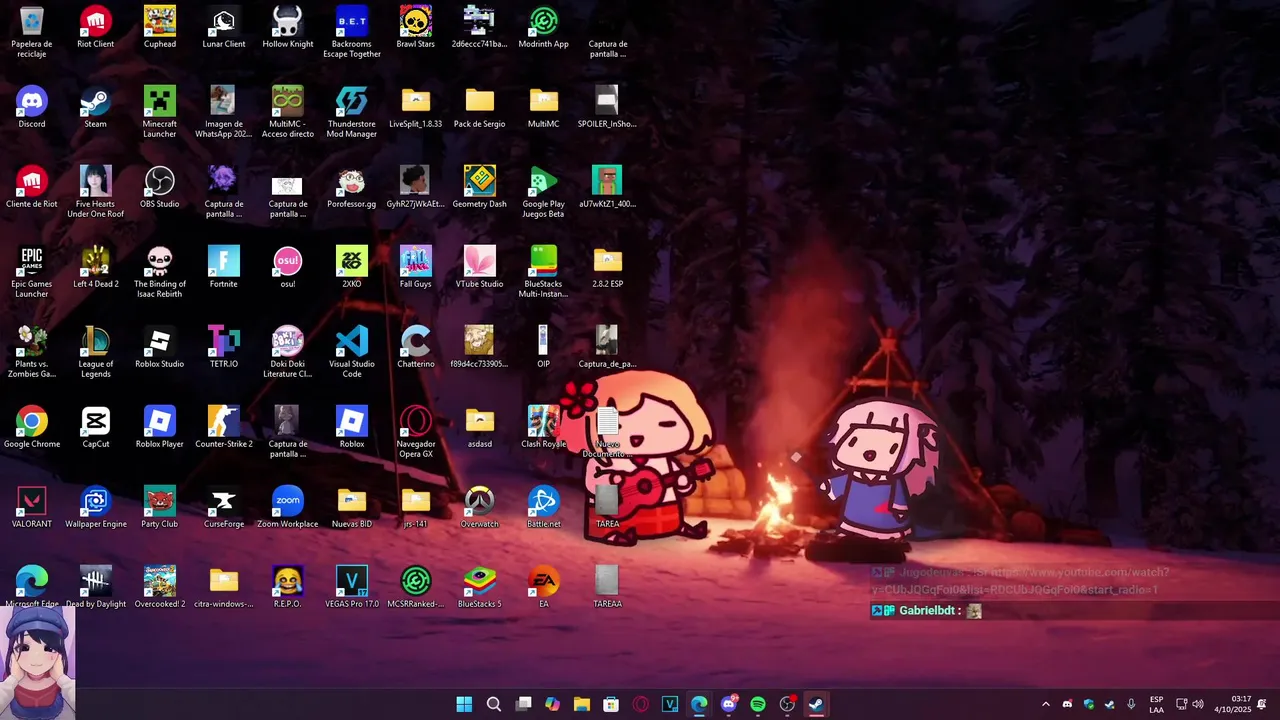The image size is (1280, 720).
Task: Select the Roblox Studio icon
Action: click(160, 347)
